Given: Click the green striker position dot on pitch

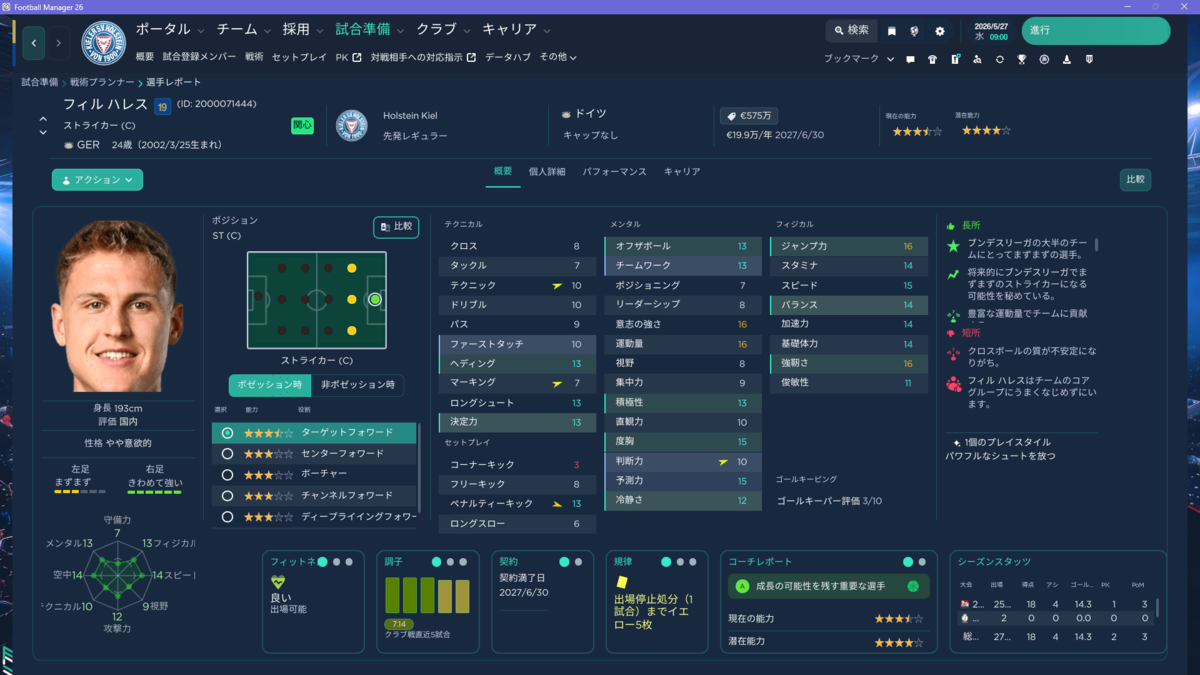Looking at the screenshot, I should click(x=375, y=299).
